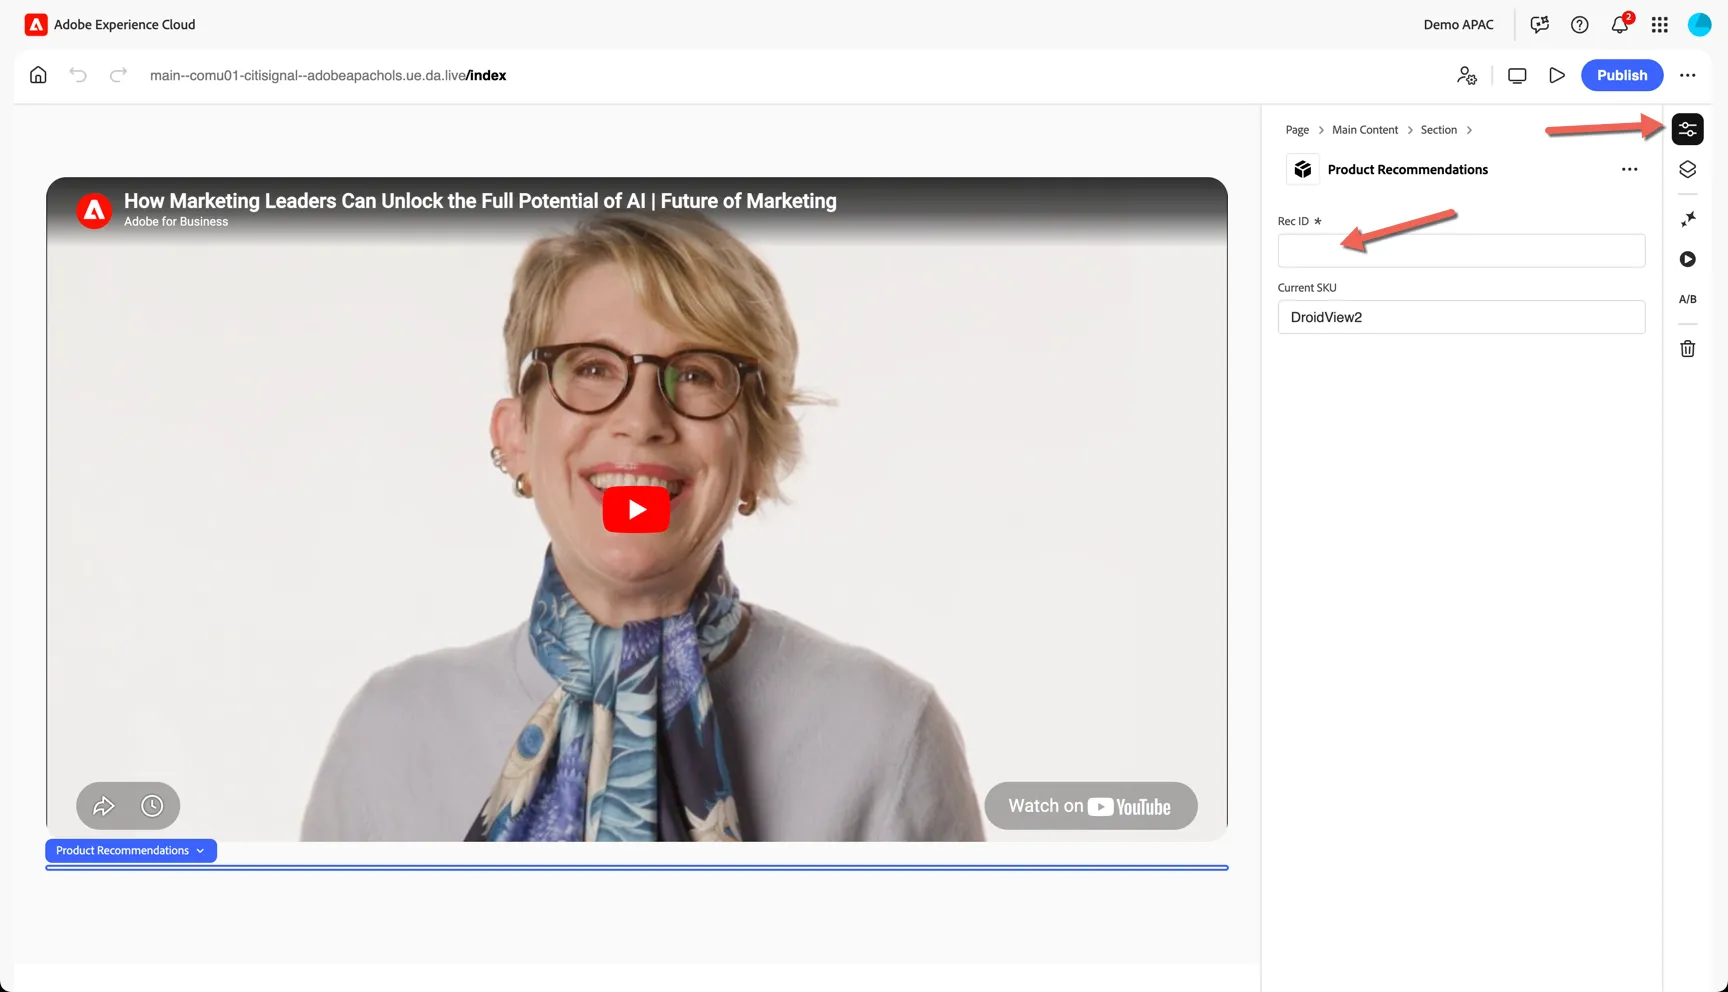Screen dimensions: 1728x992
Task: Click the video share arrow icon
Action: coord(104,806)
